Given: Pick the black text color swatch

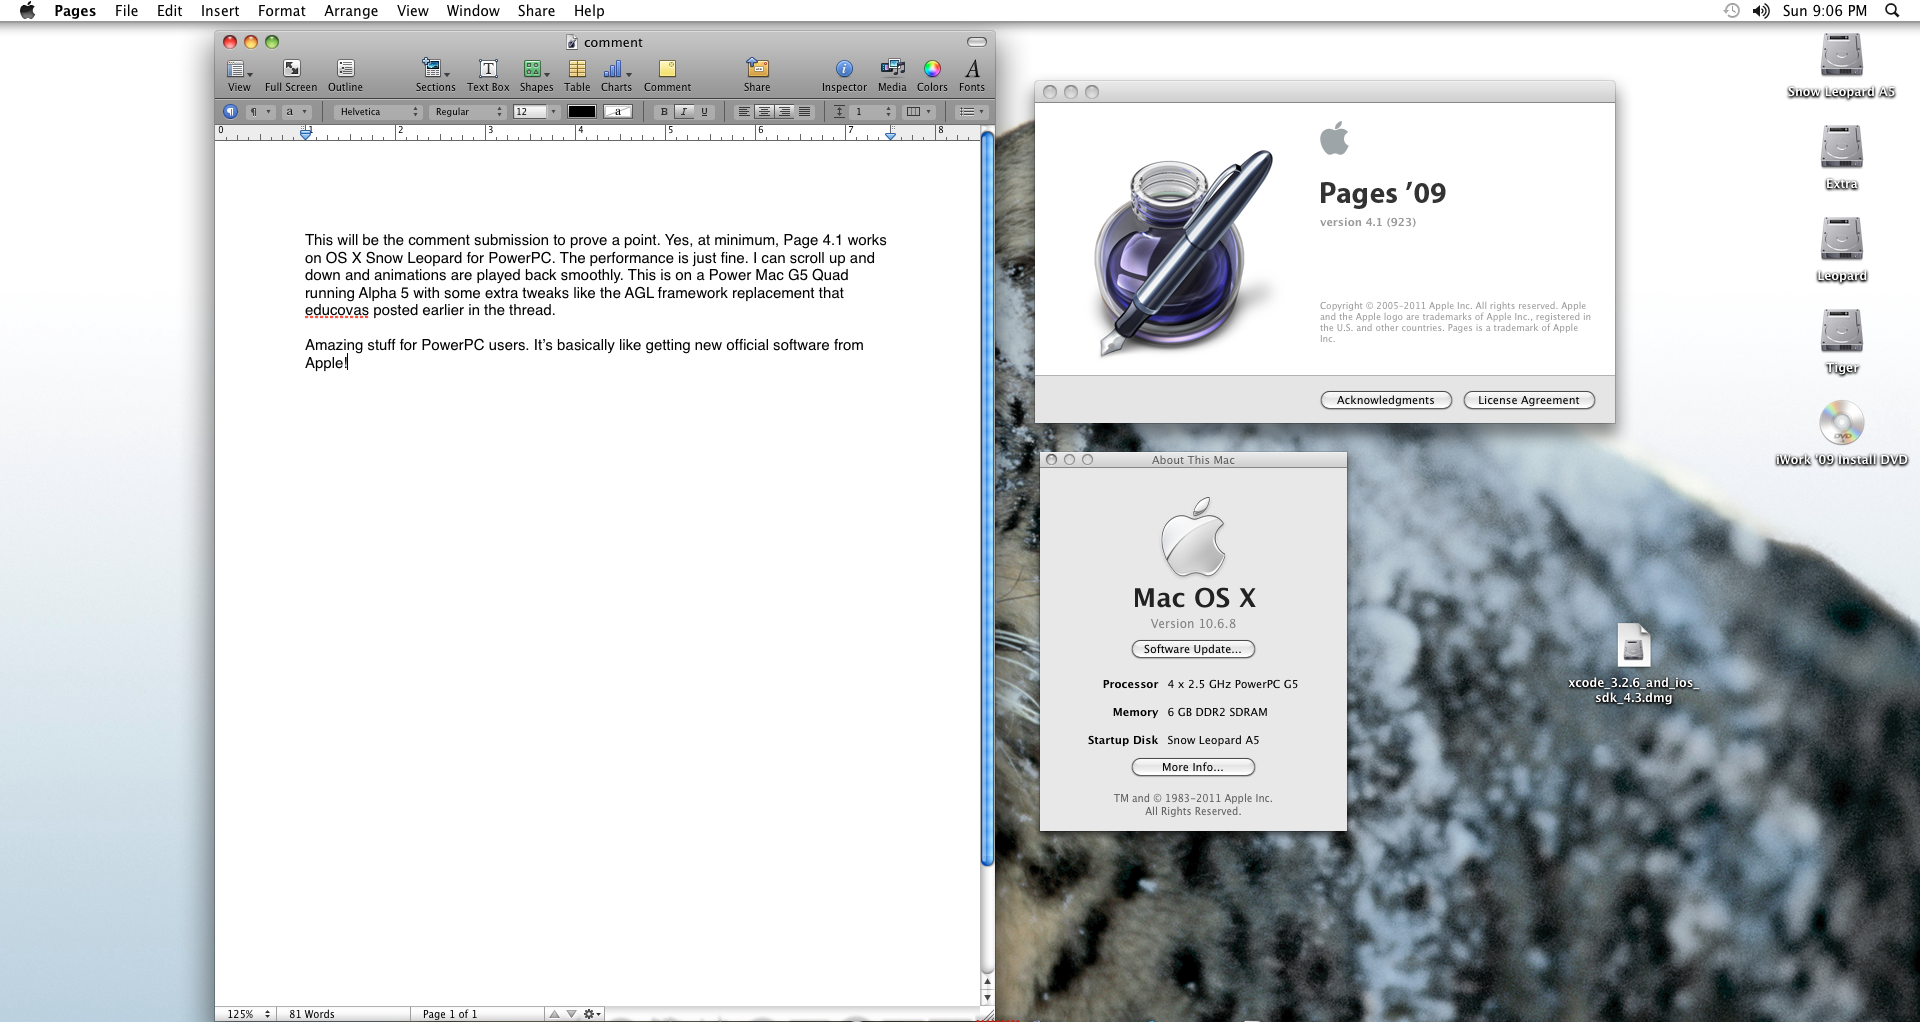Looking at the screenshot, I should [582, 112].
